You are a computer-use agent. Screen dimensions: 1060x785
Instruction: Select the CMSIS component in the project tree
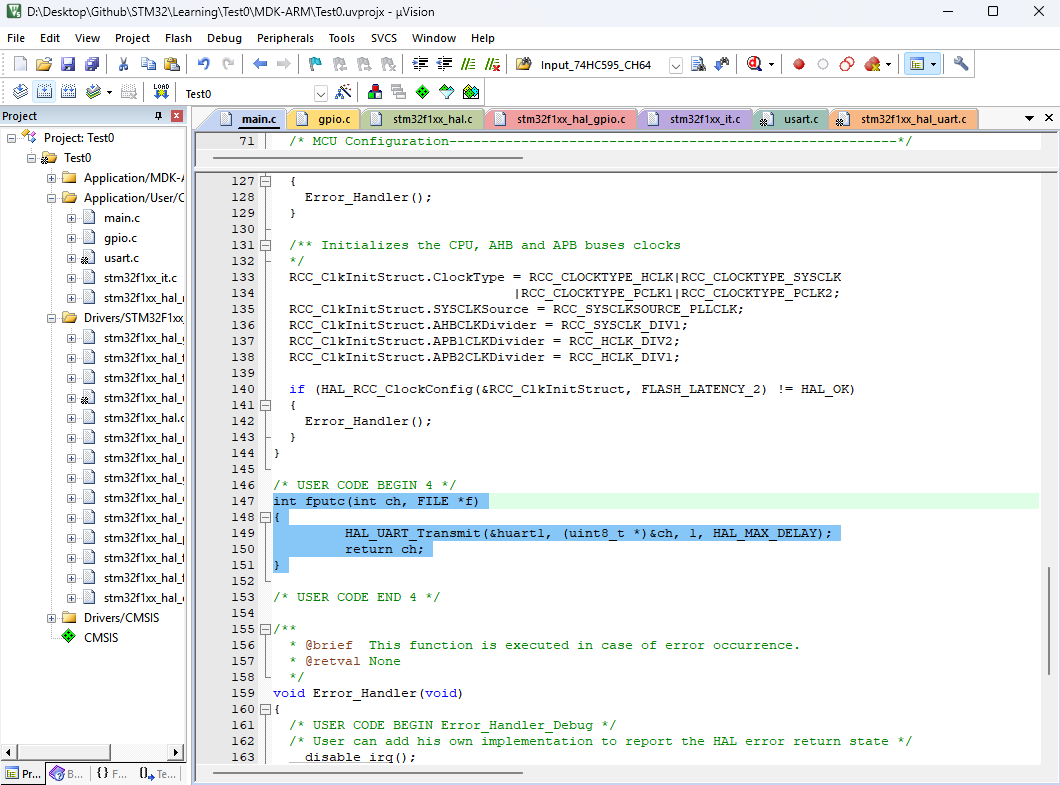[x=101, y=638]
